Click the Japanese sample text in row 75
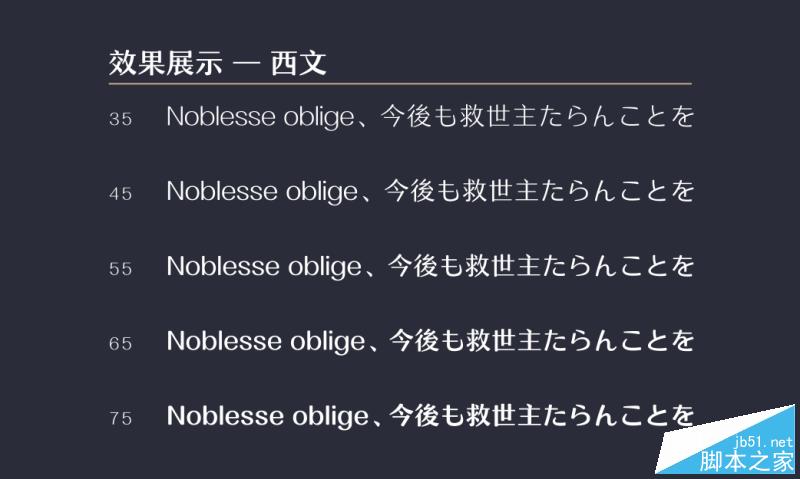This screenshot has width=800, height=479. pyautogui.click(x=542, y=416)
